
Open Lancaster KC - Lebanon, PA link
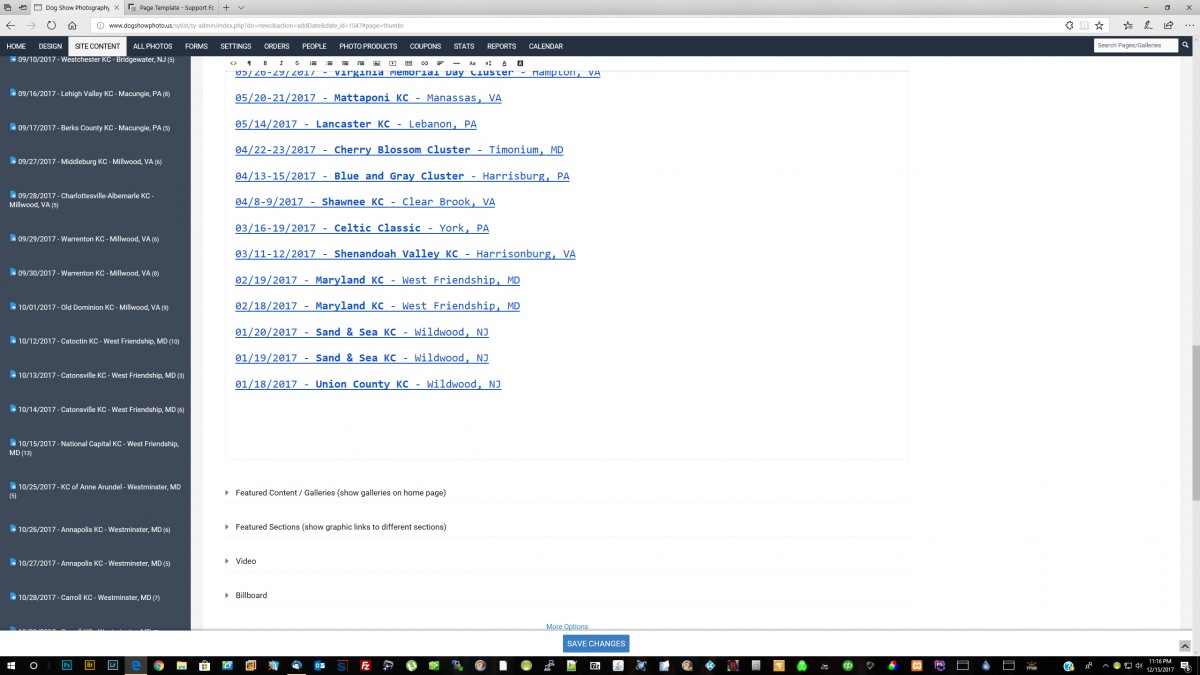[356, 124]
